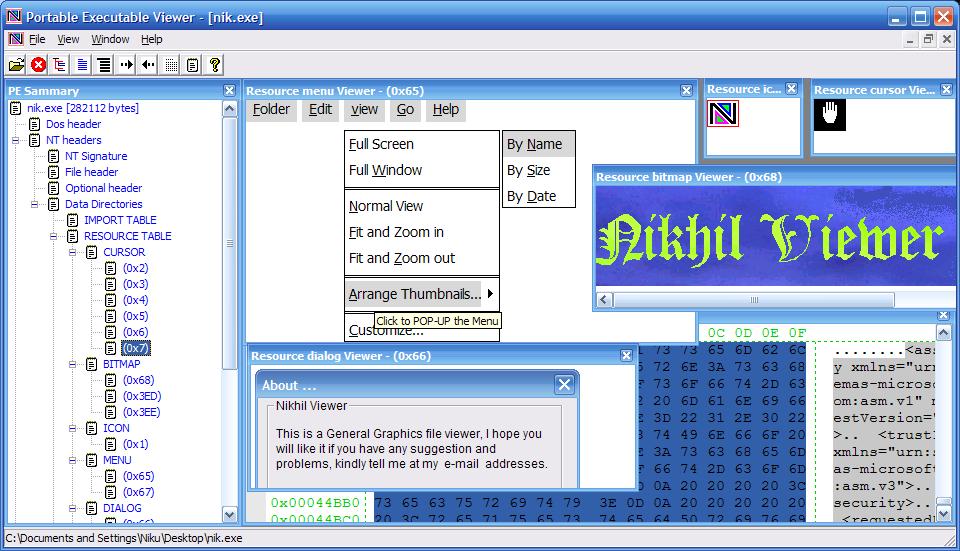Click the page icon beside NT Signature

pos(54,156)
